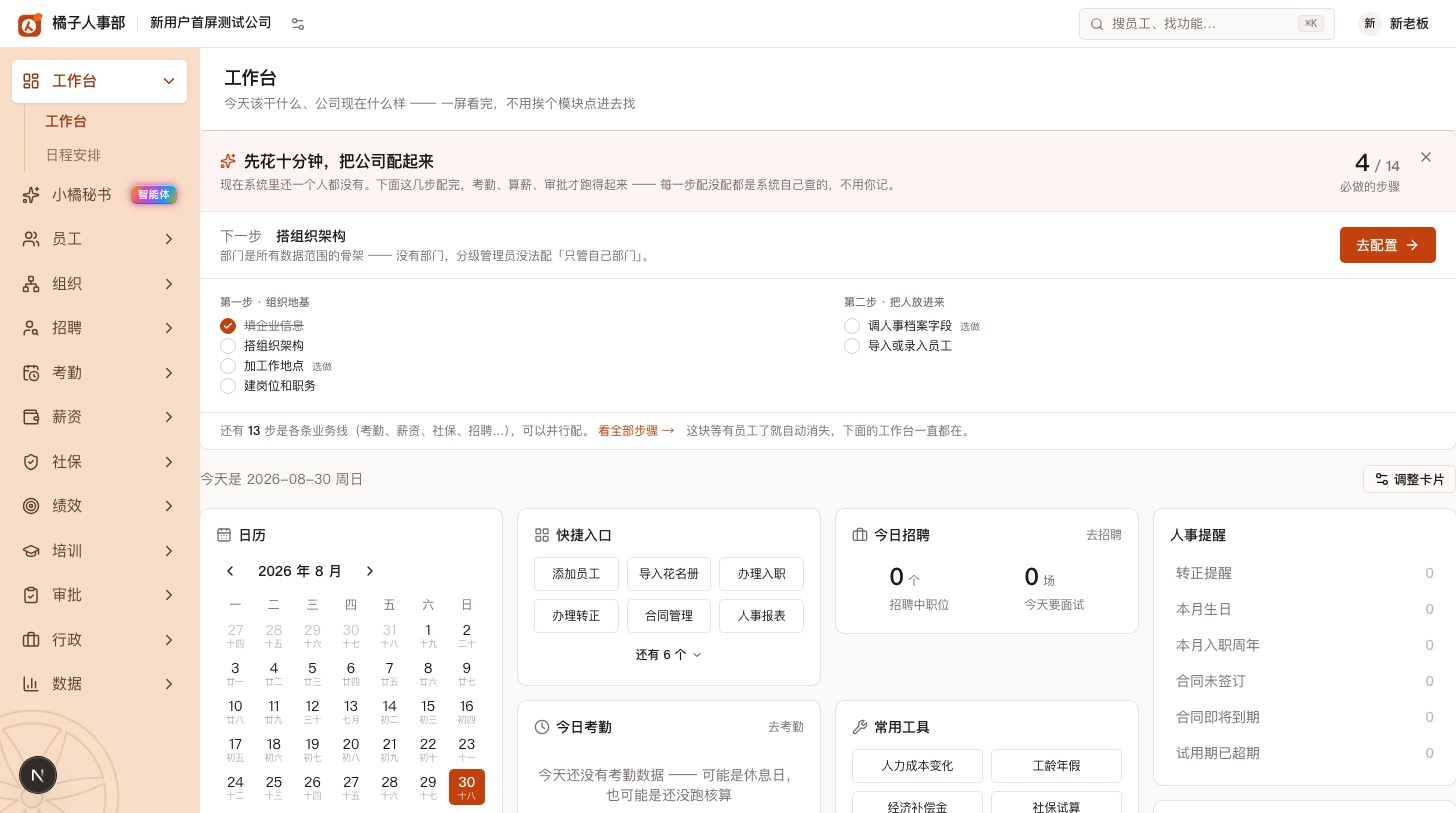The image size is (1456, 813).
Task: Expand the 组织 menu chevron
Action: click(x=169, y=284)
